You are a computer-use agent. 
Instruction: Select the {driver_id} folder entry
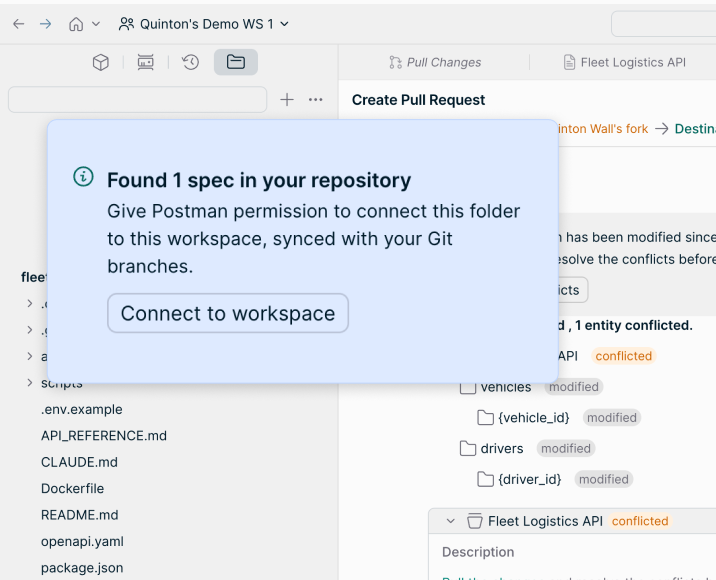tap(530, 480)
